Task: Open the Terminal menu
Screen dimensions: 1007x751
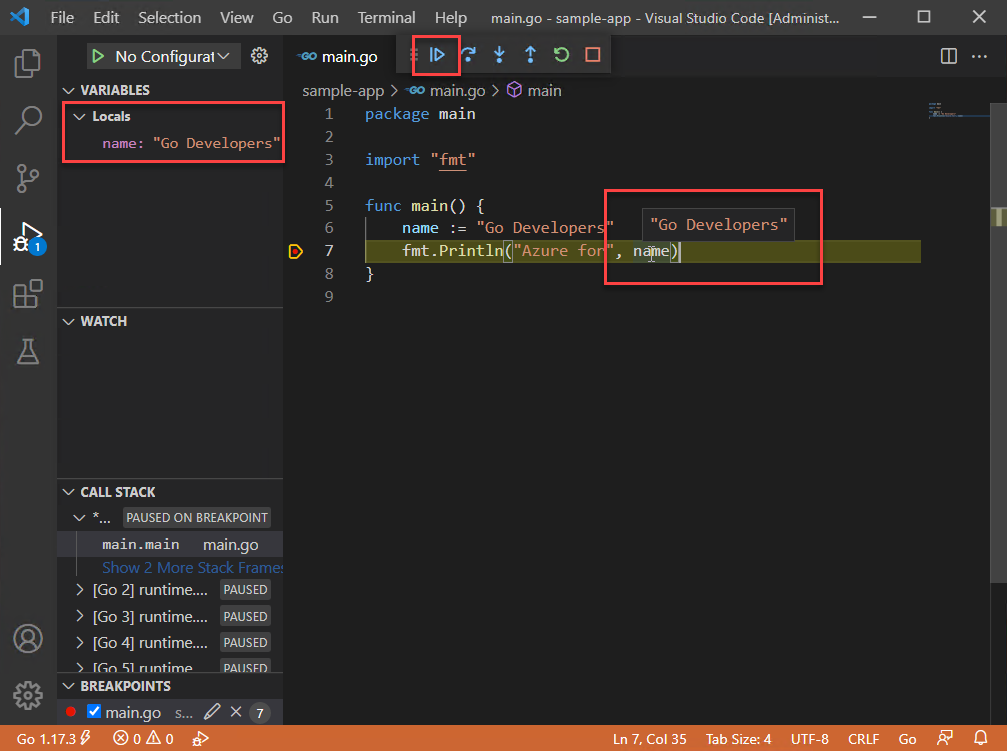Action: pyautogui.click(x=386, y=18)
